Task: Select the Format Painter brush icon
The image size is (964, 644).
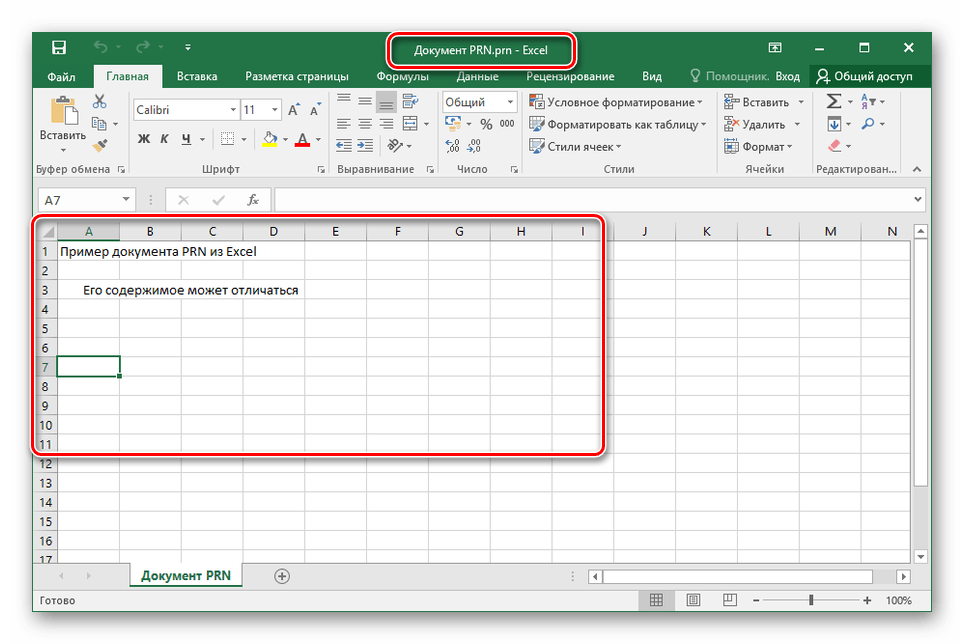Action: tap(99, 146)
